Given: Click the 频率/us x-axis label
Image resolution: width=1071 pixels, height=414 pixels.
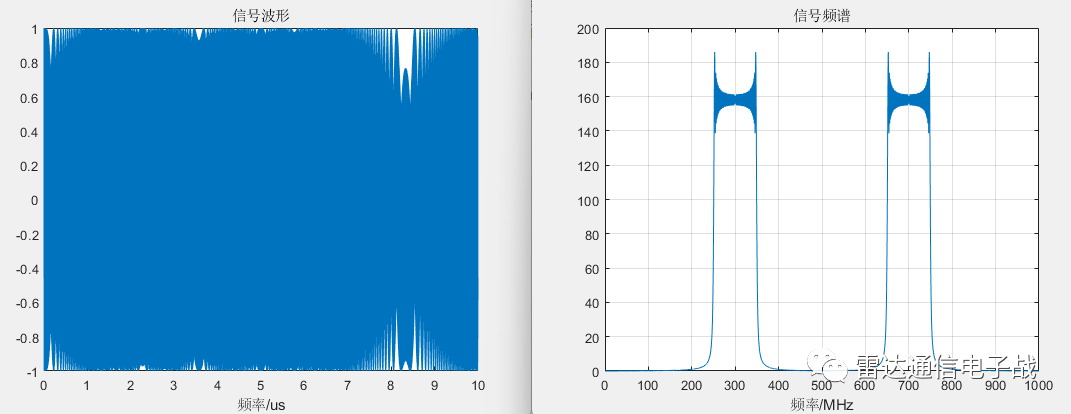Looking at the screenshot, I should tap(260, 403).
